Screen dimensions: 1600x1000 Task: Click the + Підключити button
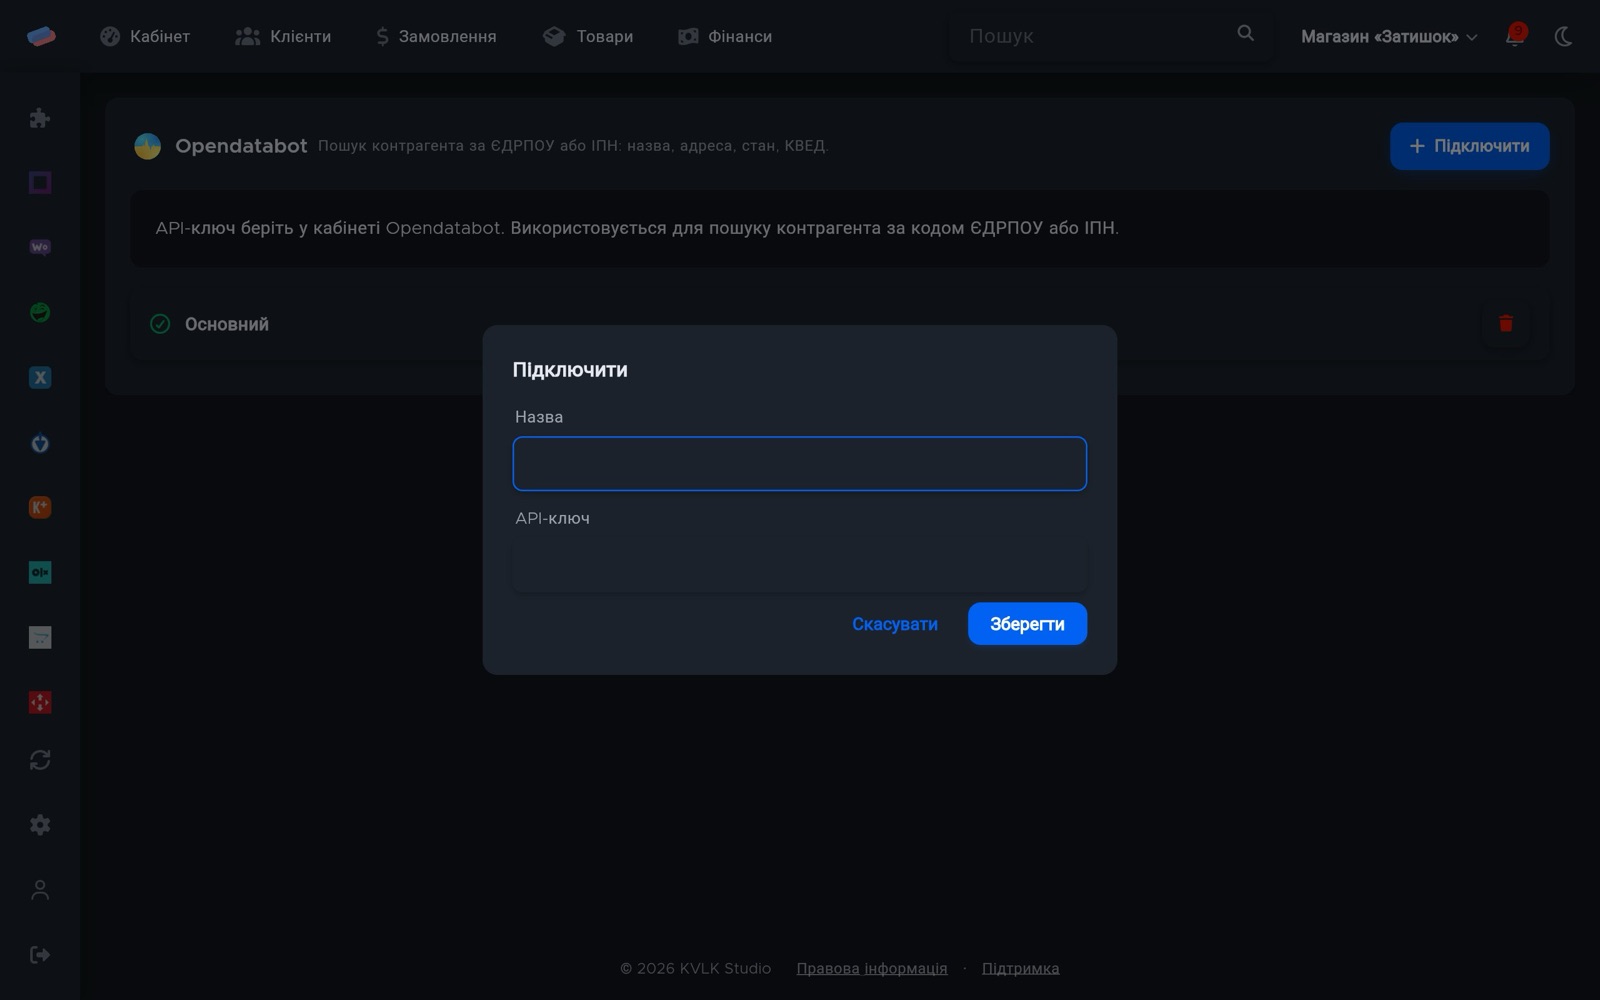coord(1469,146)
